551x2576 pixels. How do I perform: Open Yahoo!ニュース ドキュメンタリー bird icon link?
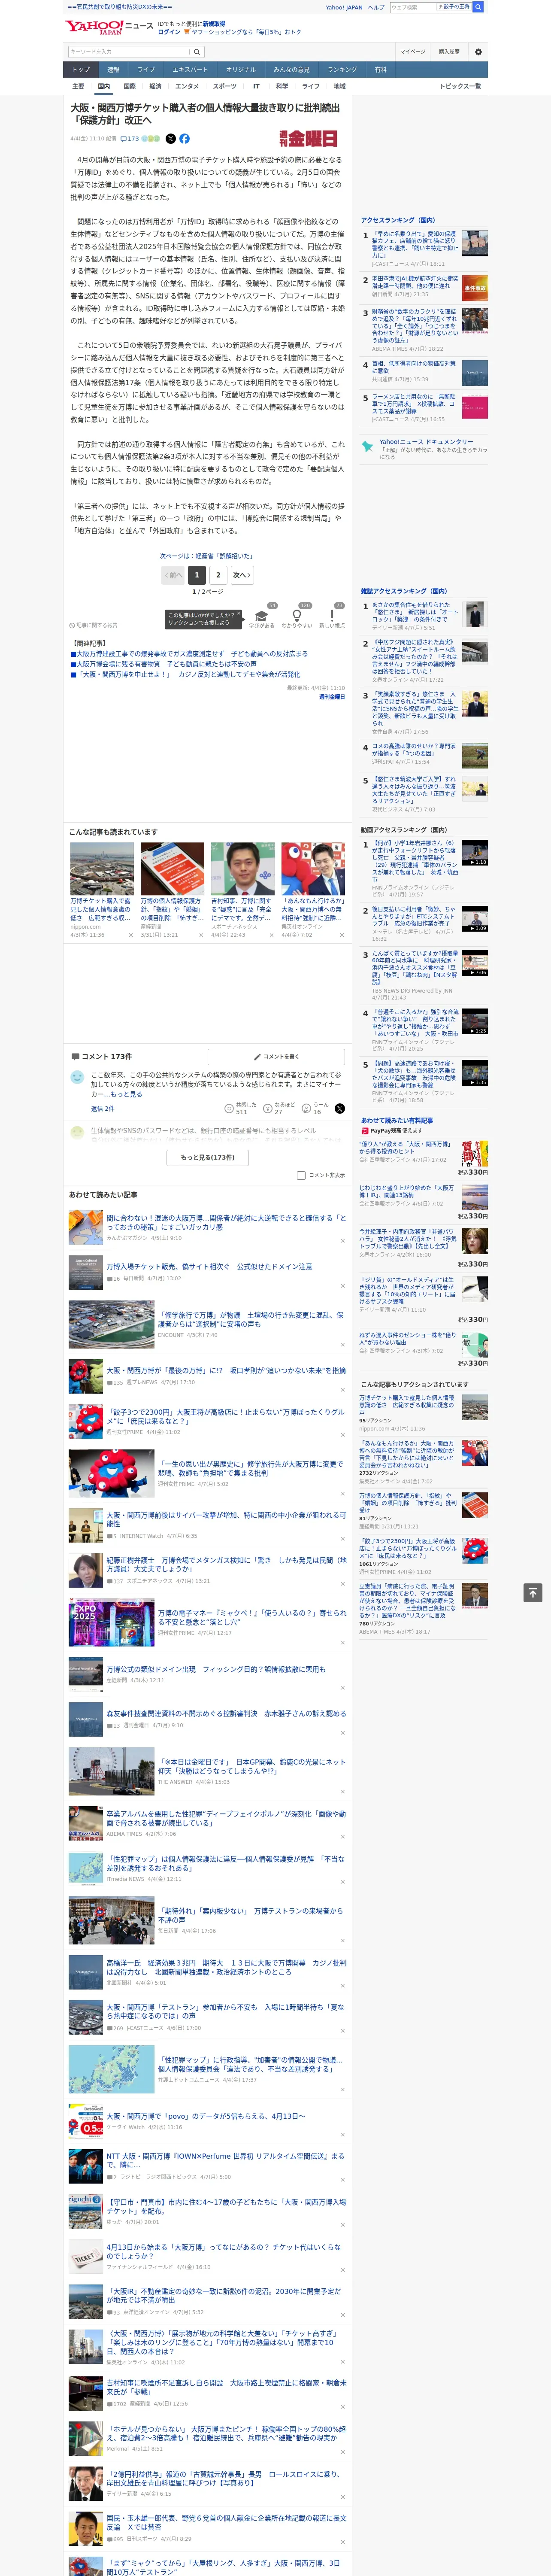coord(368,446)
